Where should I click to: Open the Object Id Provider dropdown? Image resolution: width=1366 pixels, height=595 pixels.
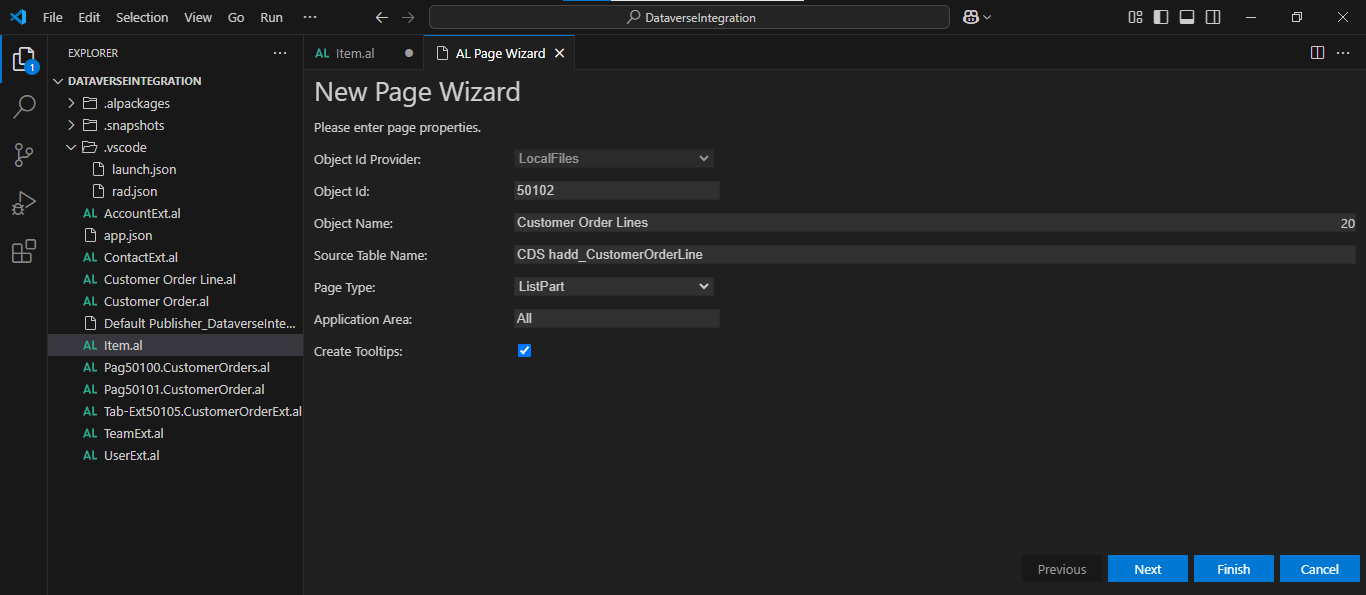pyautogui.click(x=613, y=158)
